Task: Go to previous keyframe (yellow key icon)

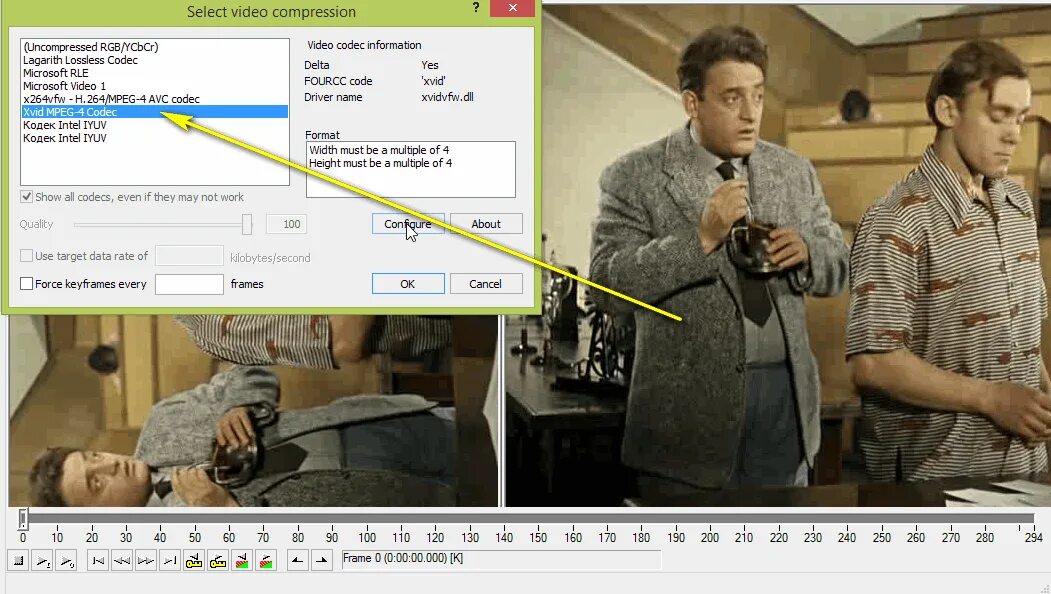Action: (x=194, y=560)
